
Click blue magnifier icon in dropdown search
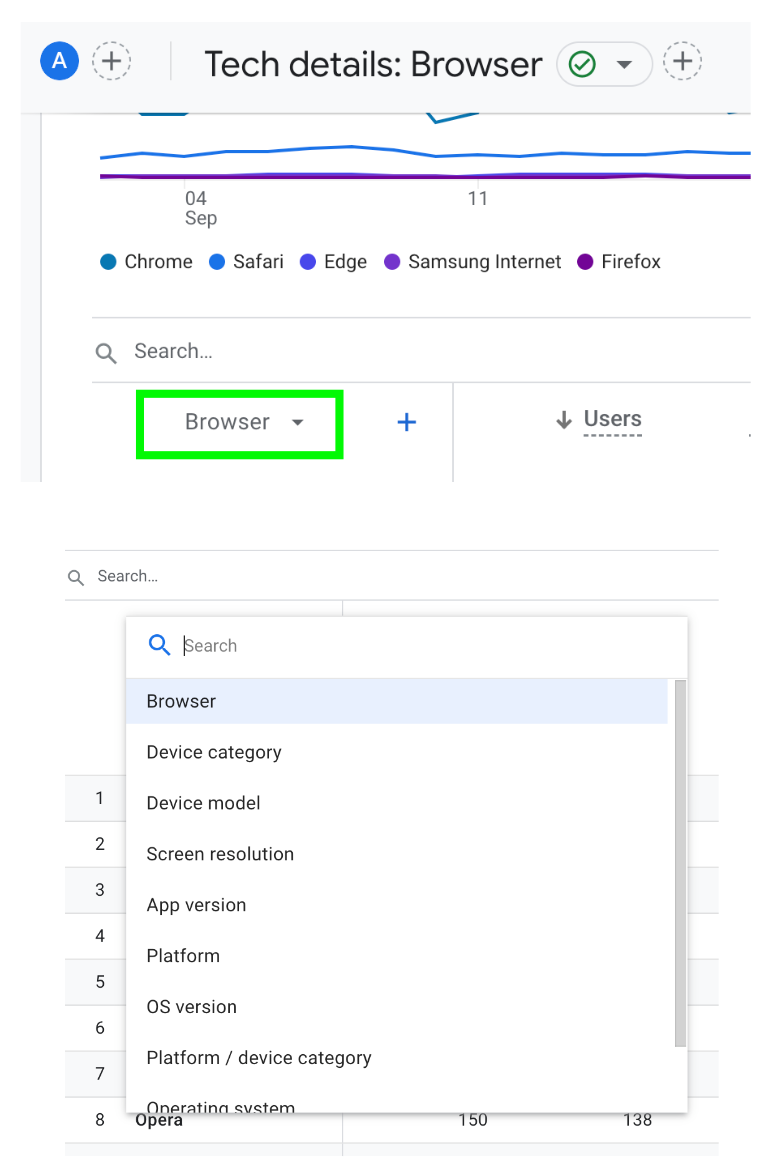tap(160, 644)
